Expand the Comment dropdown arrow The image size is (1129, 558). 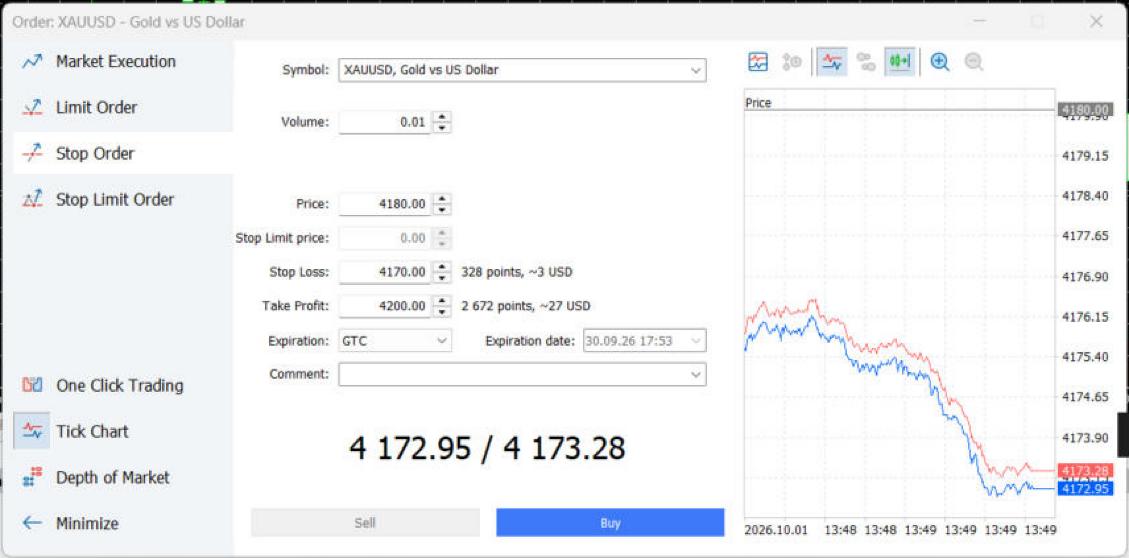(696, 374)
